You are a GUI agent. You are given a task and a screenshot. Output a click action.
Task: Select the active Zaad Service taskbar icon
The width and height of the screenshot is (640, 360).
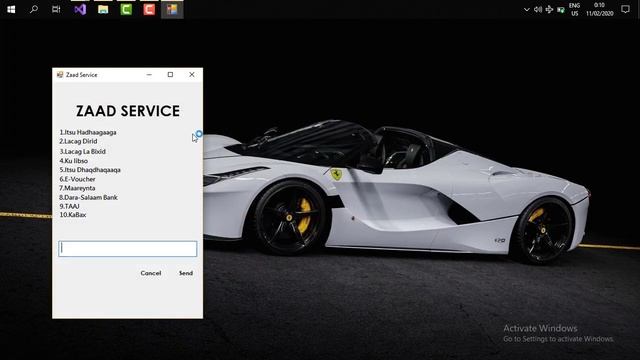172,9
